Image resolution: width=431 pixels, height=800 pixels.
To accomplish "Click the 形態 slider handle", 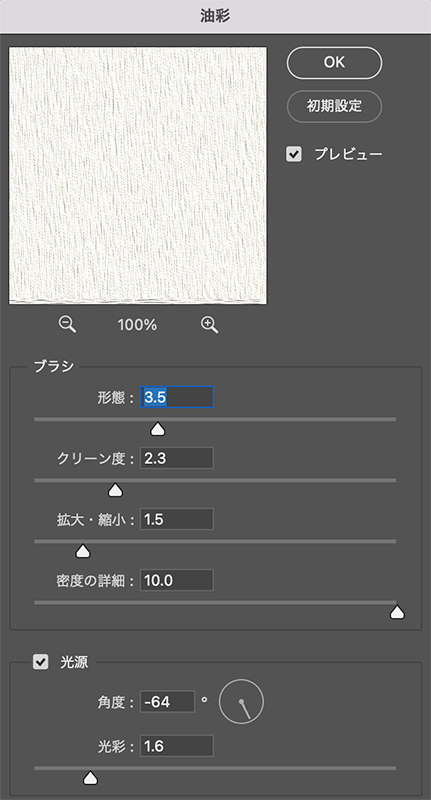I will 158,429.
